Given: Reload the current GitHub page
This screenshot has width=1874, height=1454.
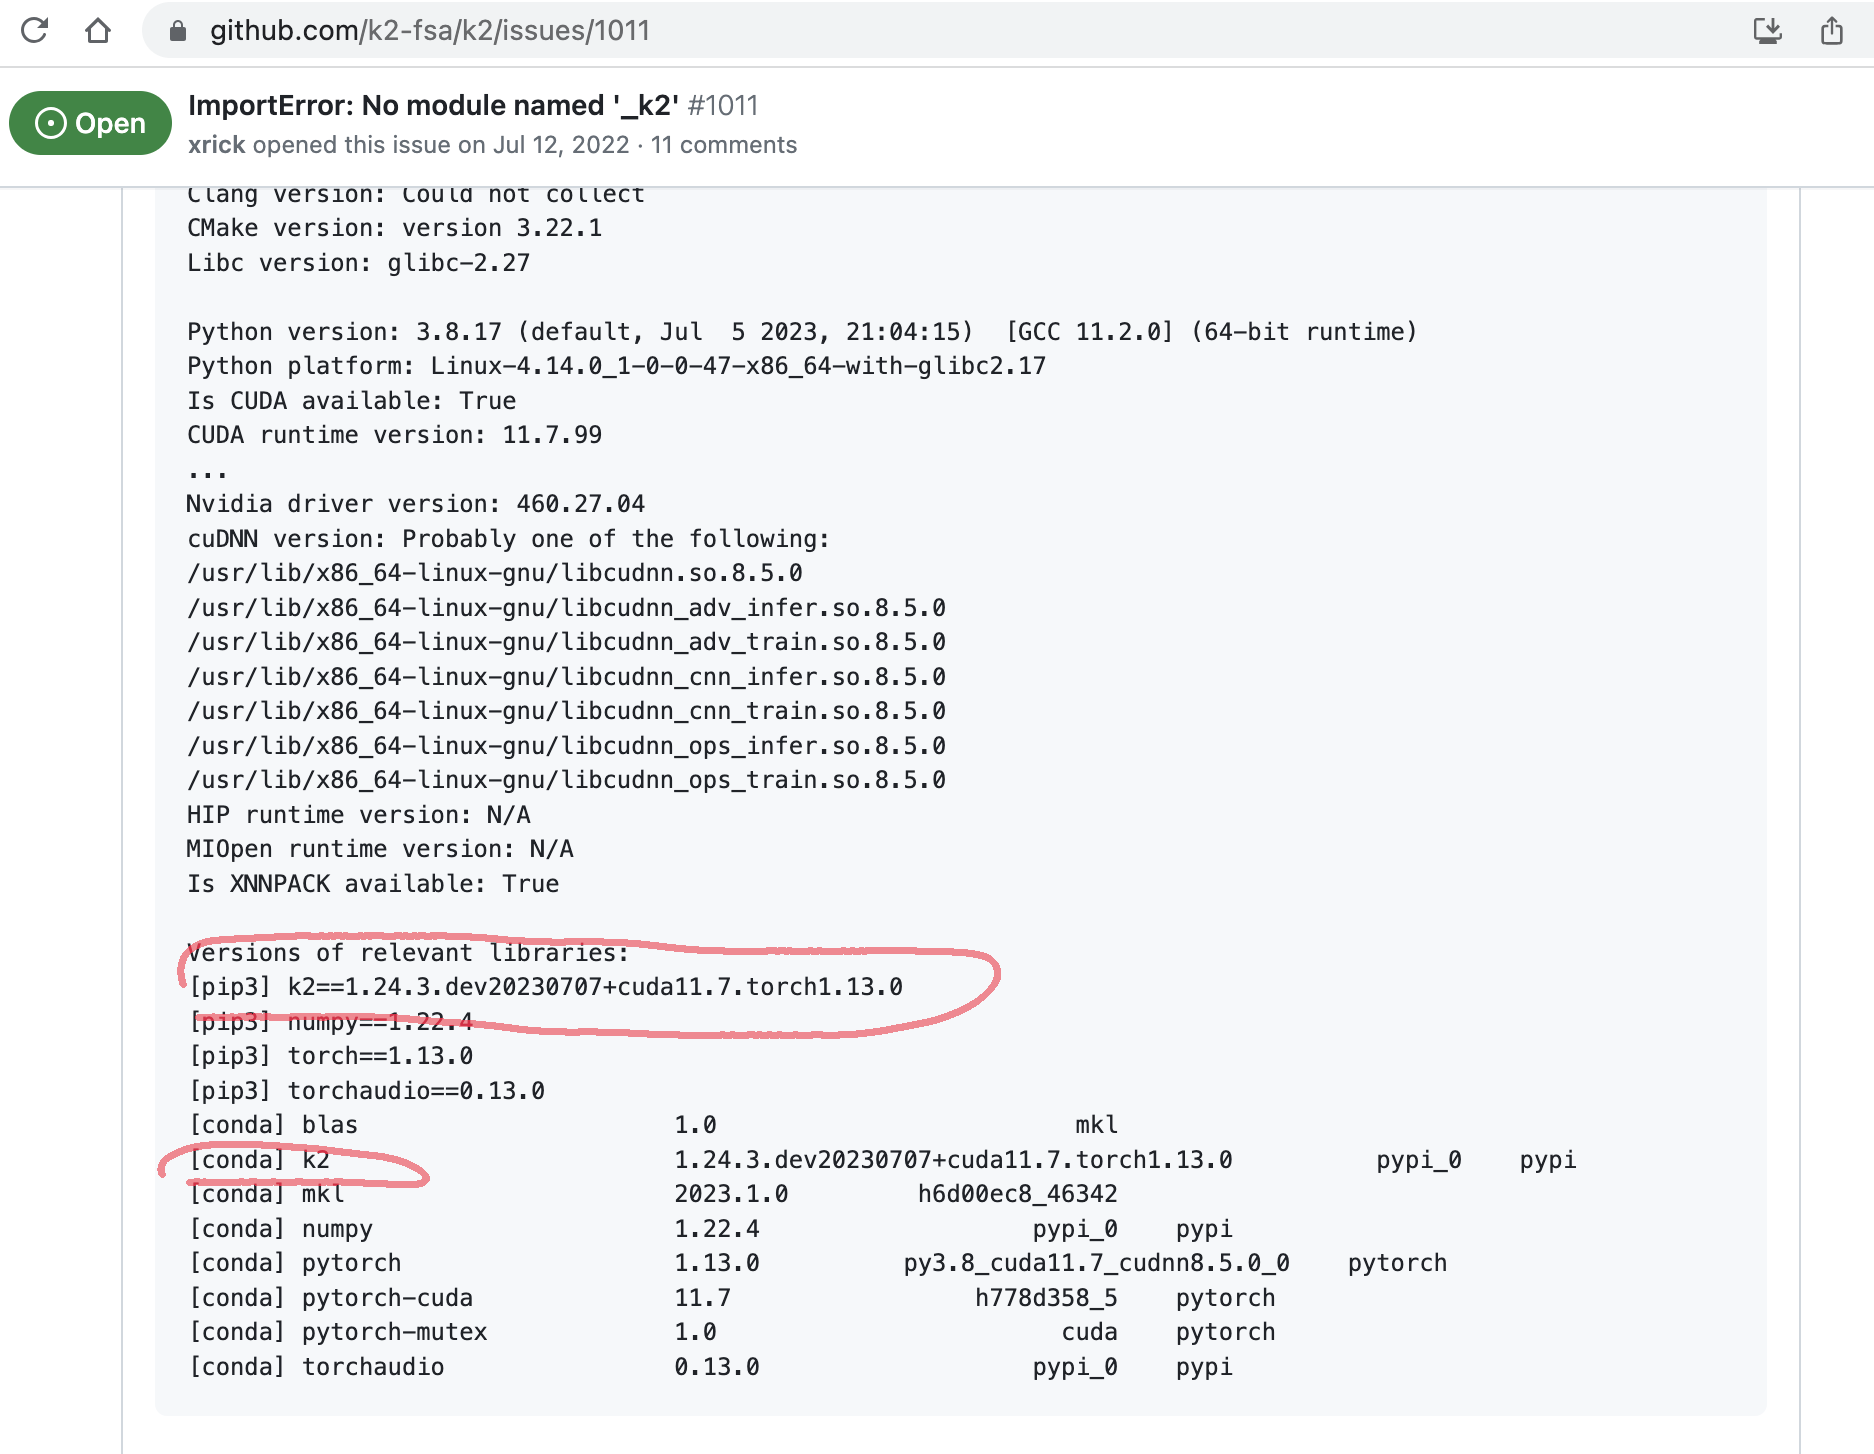Looking at the screenshot, I should pos(36,30).
